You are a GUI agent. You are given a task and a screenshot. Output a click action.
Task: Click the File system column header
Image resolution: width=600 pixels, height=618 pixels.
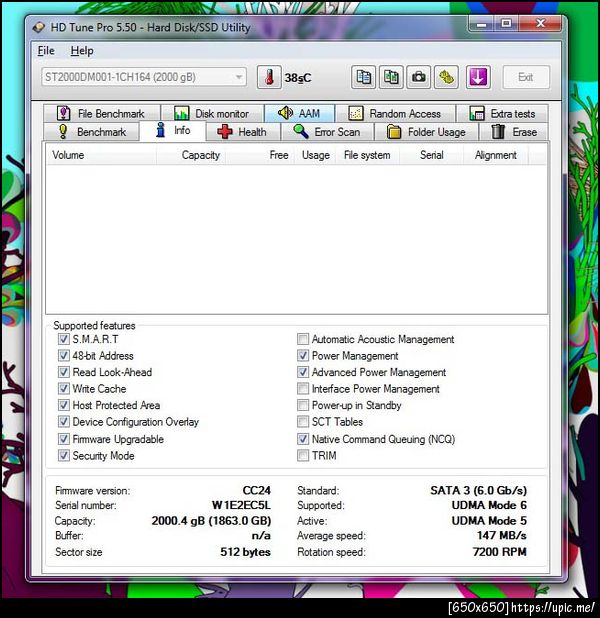pos(368,155)
